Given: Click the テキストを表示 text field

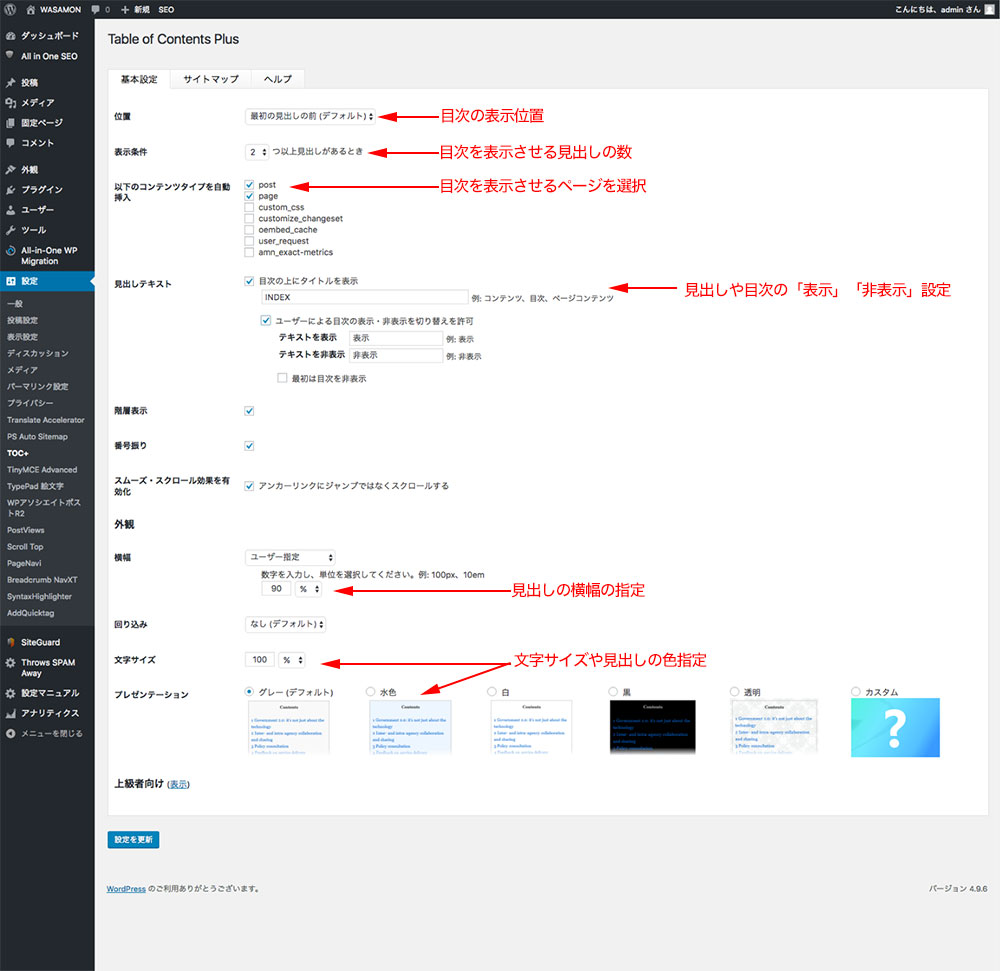Looking at the screenshot, I should pos(396,338).
